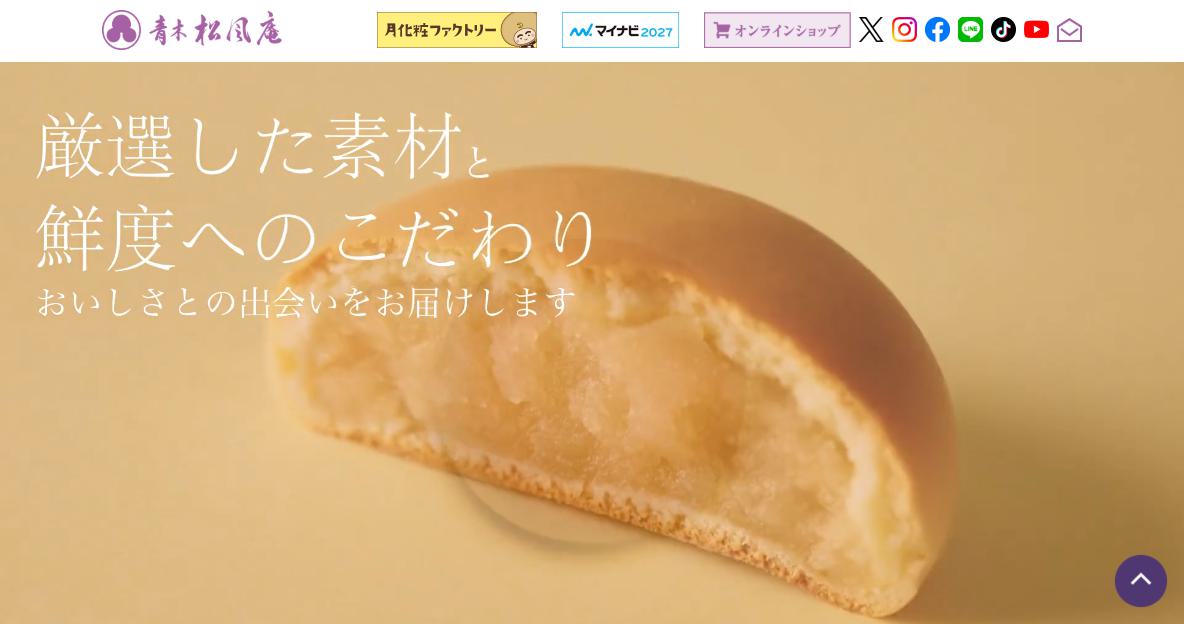Click the 厳選した素材と headline text
1184x624 pixels.
[264, 147]
